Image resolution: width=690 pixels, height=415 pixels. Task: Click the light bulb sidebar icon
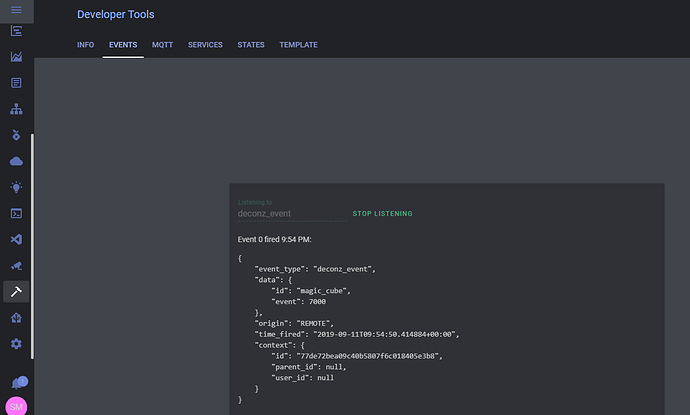click(x=16, y=187)
